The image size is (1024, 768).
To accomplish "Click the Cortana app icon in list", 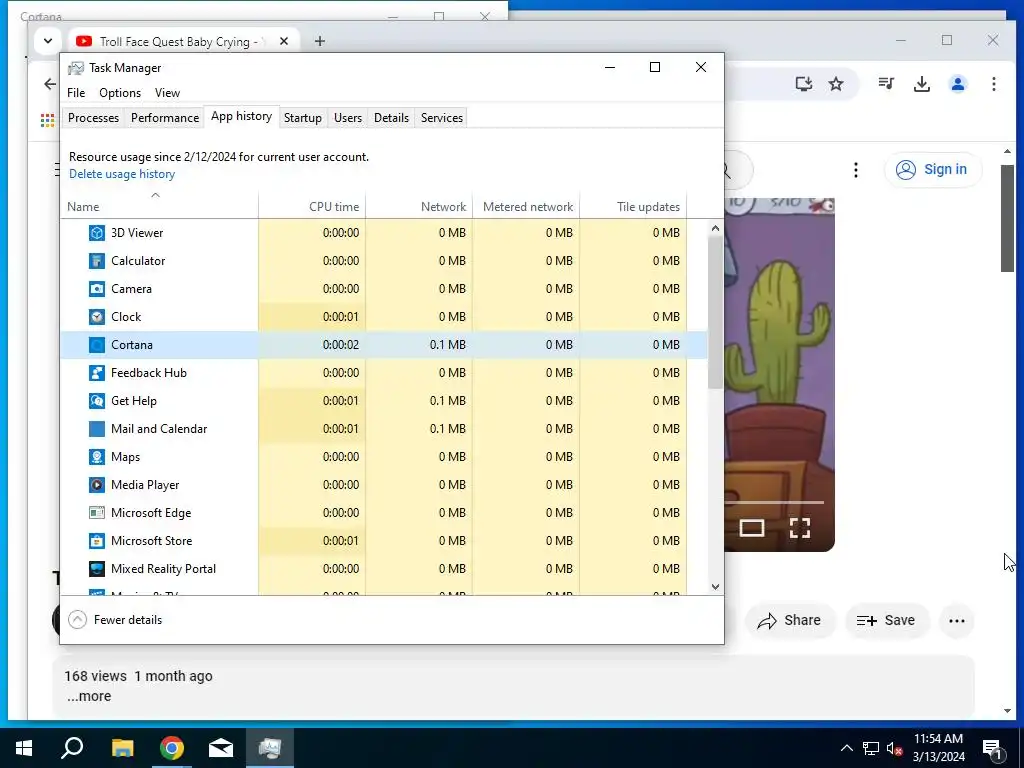I will (x=97, y=345).
